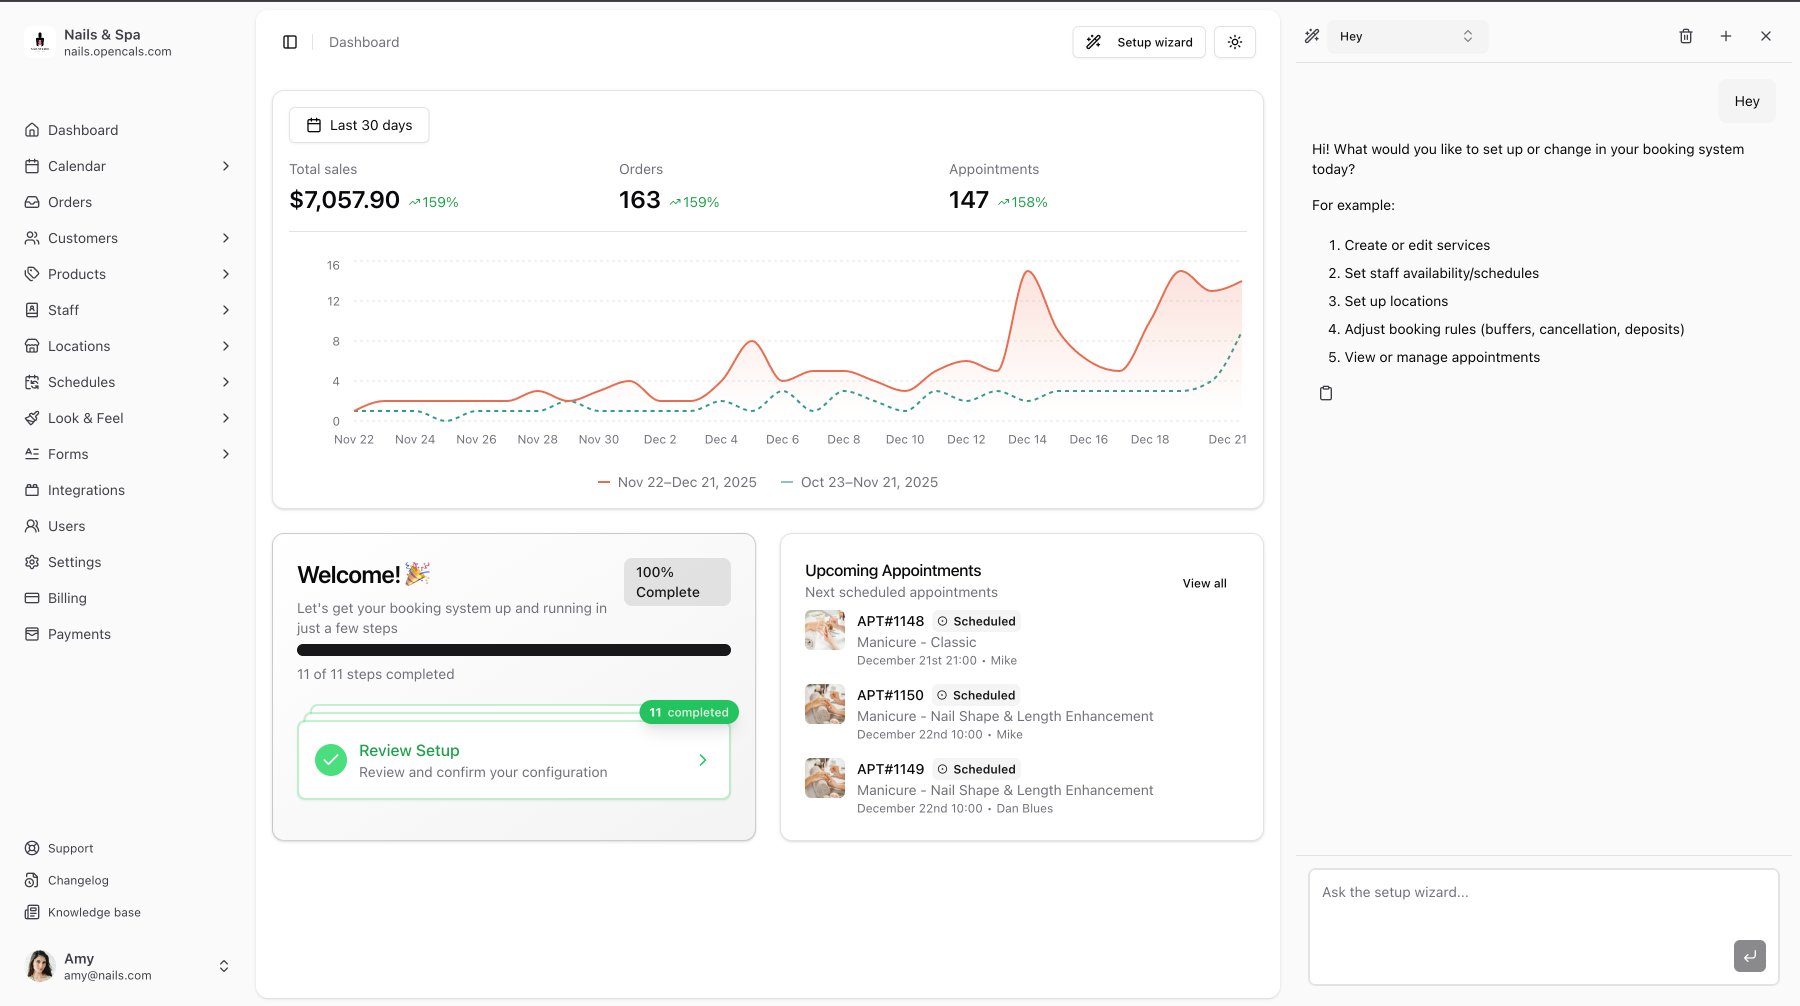Go to Orders in the sidebar

pyautogui.click(x=70, y=202)
